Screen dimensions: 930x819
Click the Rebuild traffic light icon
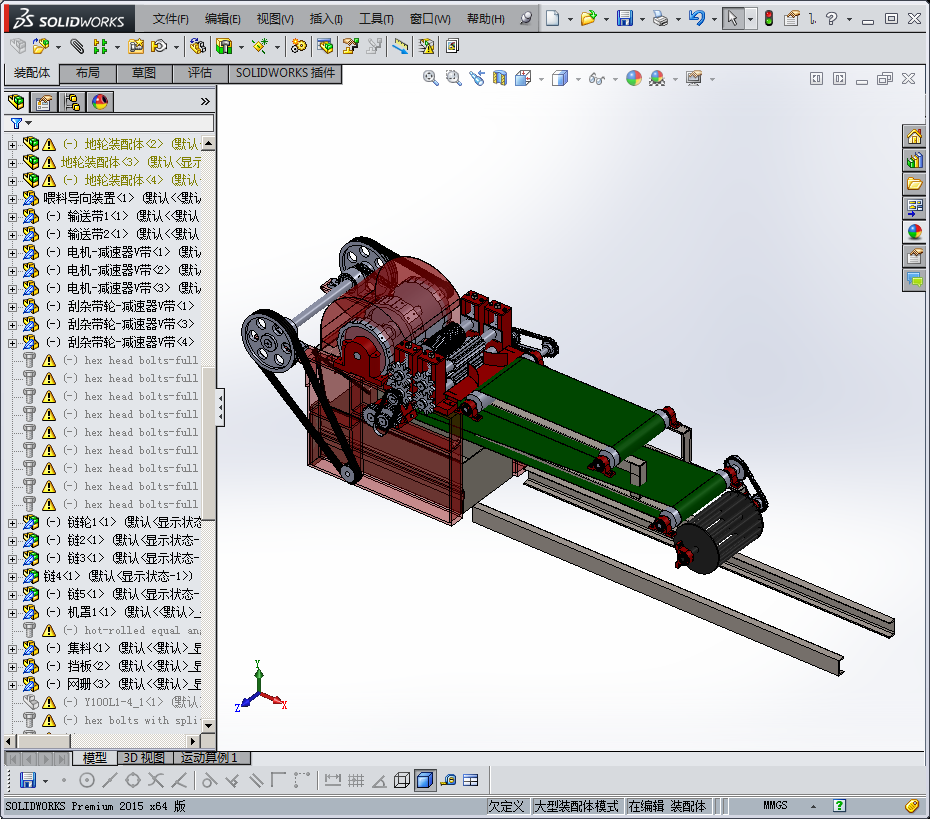(x=769, y=18)
